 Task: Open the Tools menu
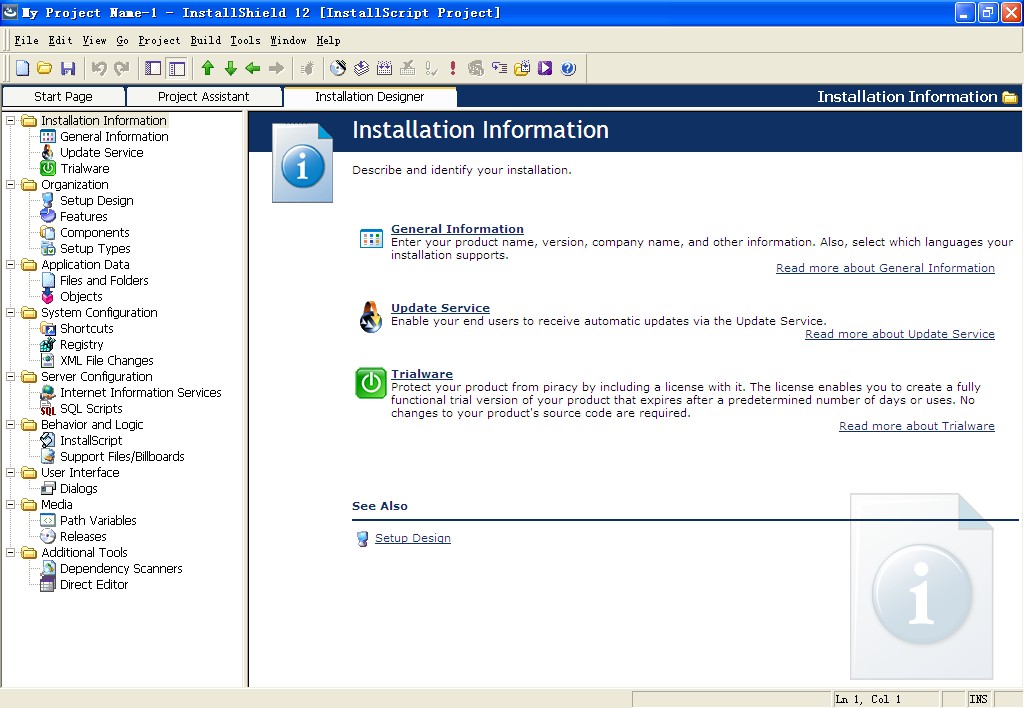click(245, 41)
